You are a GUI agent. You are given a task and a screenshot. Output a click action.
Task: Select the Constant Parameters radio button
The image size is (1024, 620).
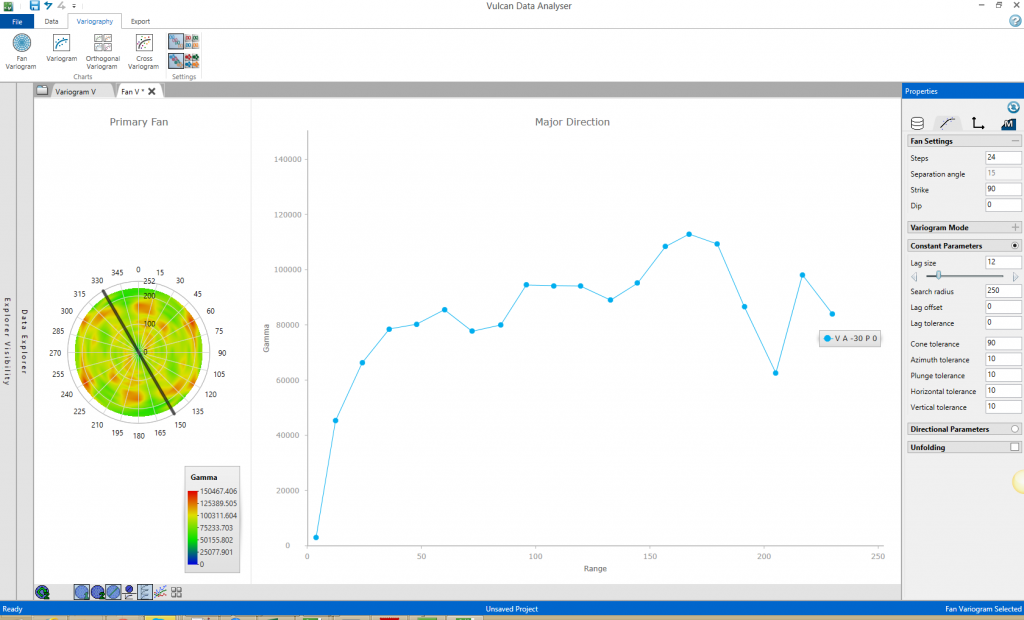[1015, 245]
